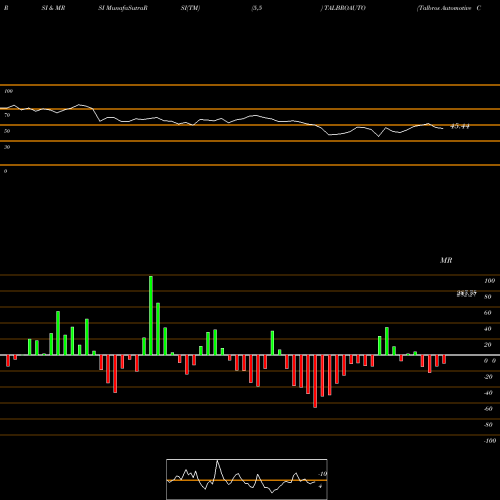Click the MR axis label -20
This screenshot has height=500, width=500.
pyautogui.click(x=488, y=377)
